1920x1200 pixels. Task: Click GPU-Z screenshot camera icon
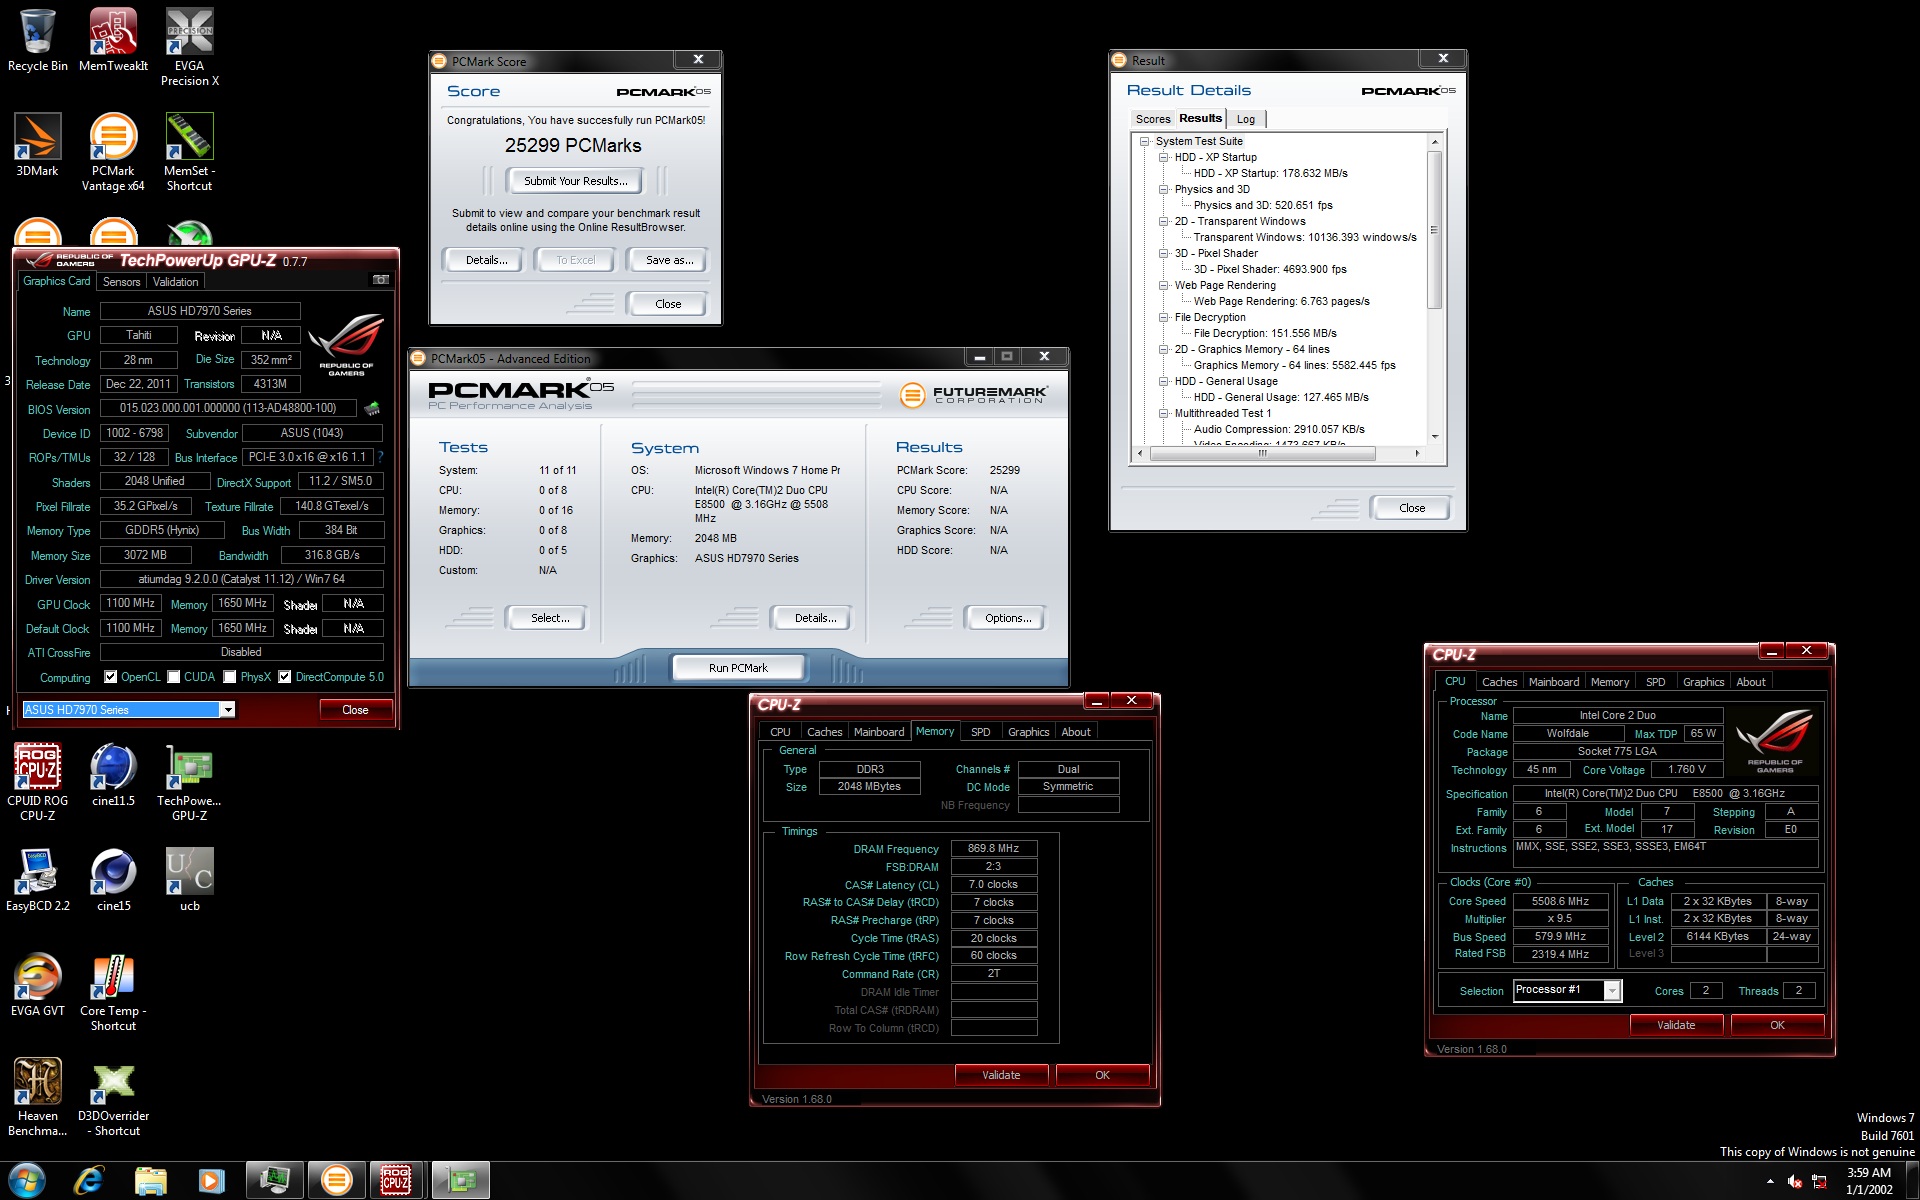coord(380,280)
